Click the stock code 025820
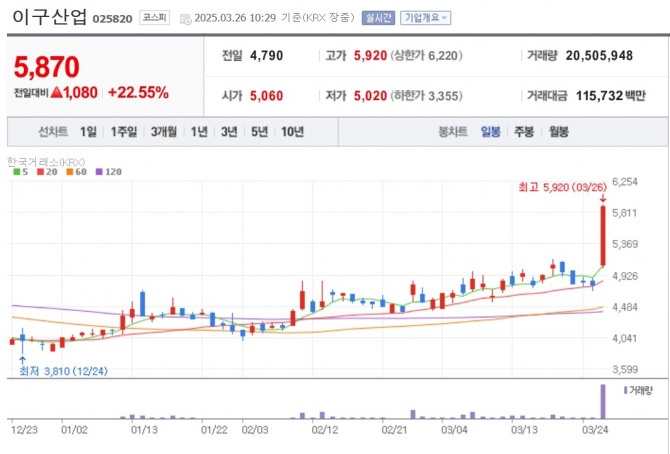The height and width of the screenshot is (454, 670). [x=112, y=19]
